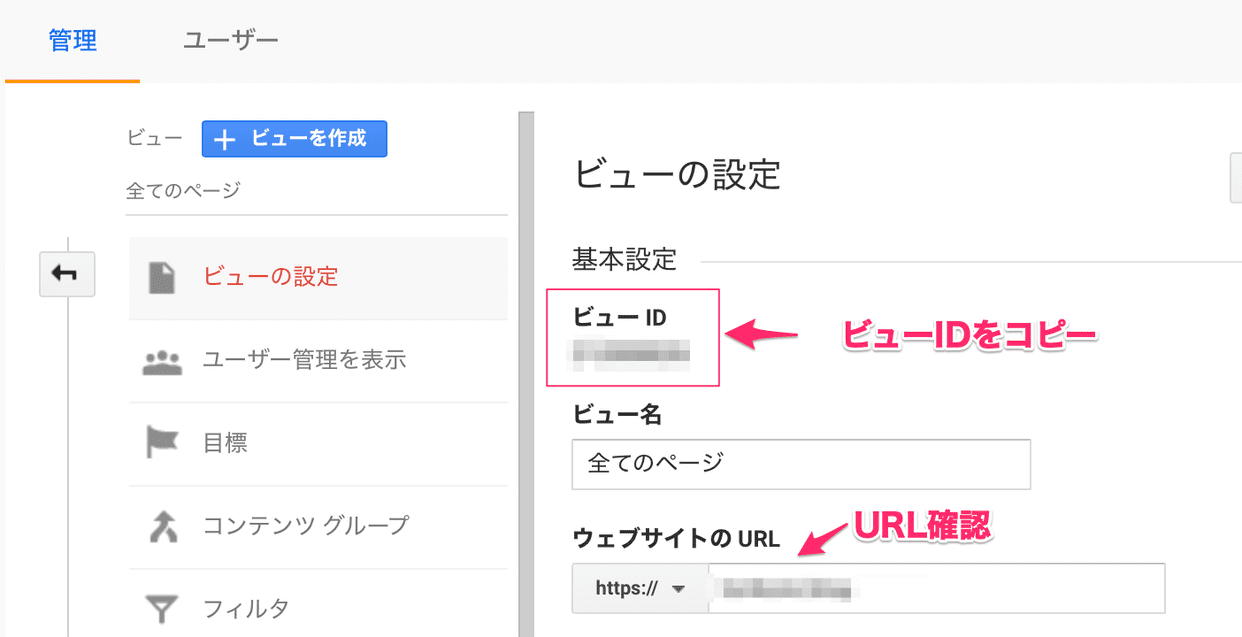
Task: Click inside the ビュー名 input field
Action: pyautogui.click(x=800, y=464)
